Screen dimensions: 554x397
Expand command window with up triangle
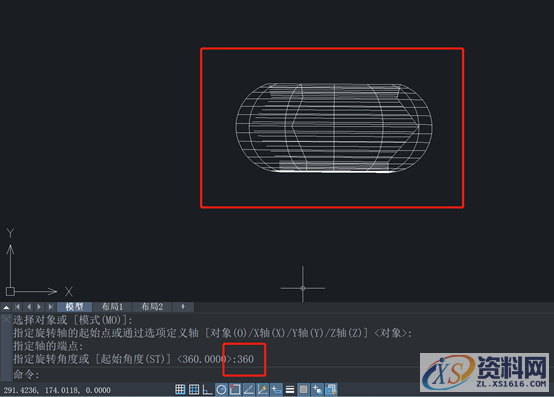pyautogui.click(x=6, y=307)
